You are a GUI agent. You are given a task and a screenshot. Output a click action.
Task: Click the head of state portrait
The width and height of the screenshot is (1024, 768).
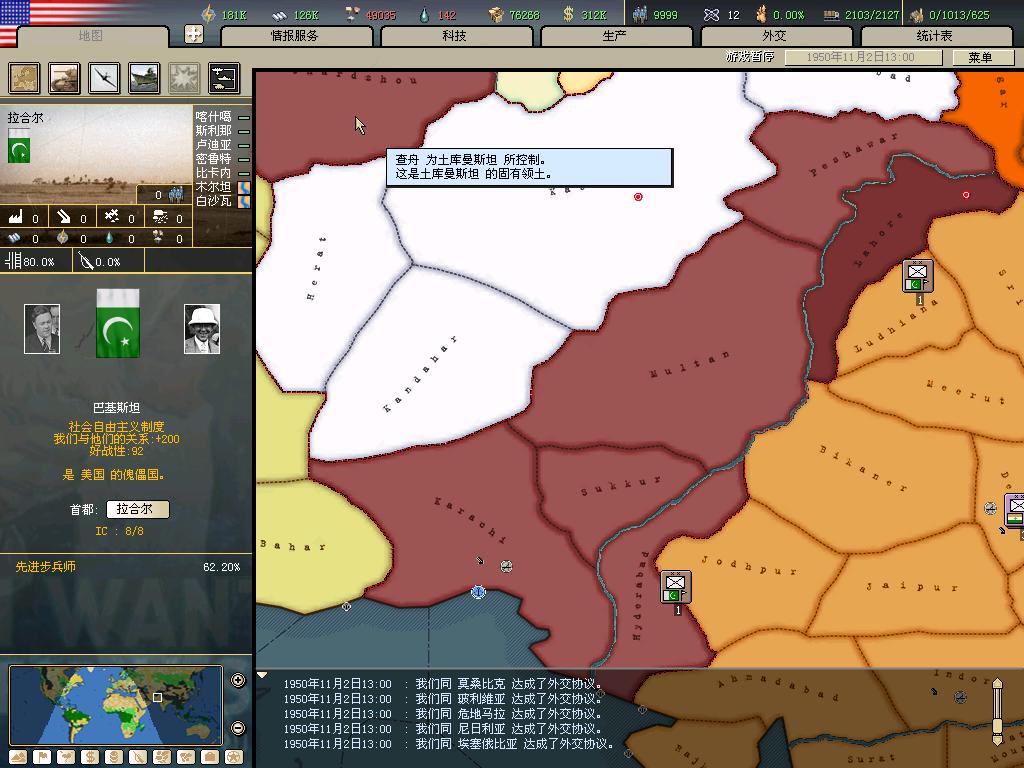(x=42, y=328)
